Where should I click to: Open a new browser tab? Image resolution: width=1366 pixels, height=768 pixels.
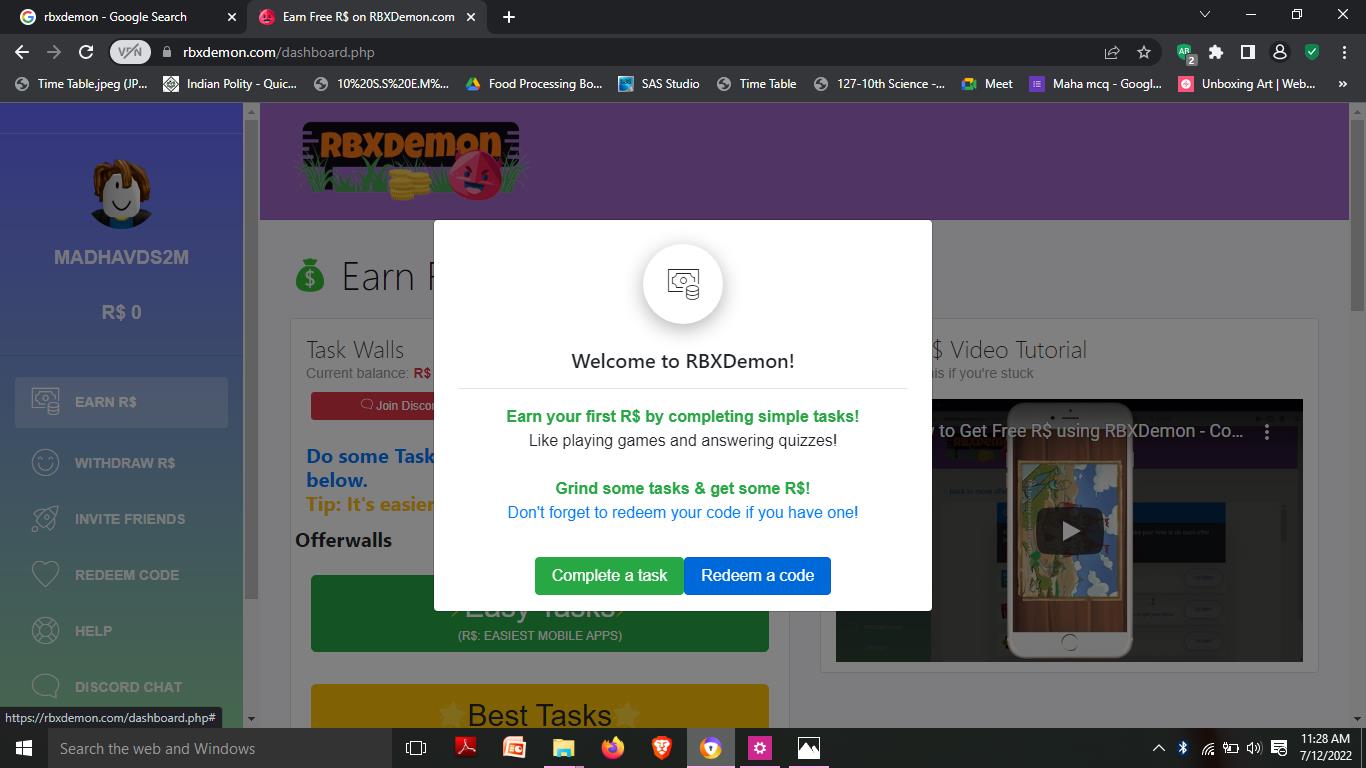pyautogui.click(x=508, y=17)
